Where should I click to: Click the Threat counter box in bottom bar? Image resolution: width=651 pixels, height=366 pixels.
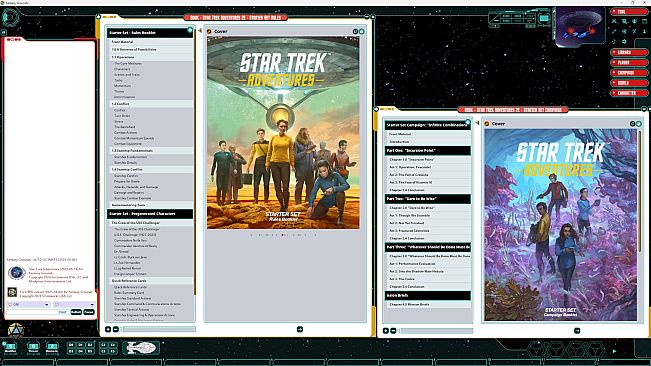pos(33,348)
